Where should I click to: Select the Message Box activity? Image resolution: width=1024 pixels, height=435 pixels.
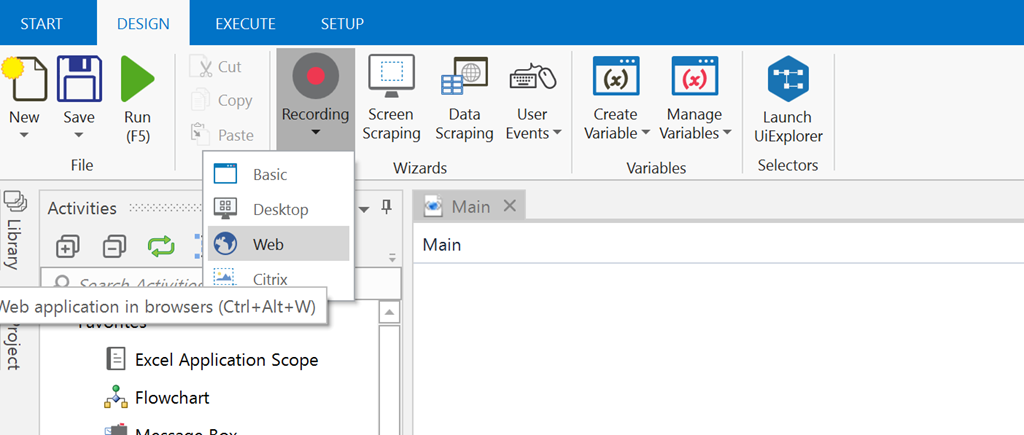(x=170, y=430)
